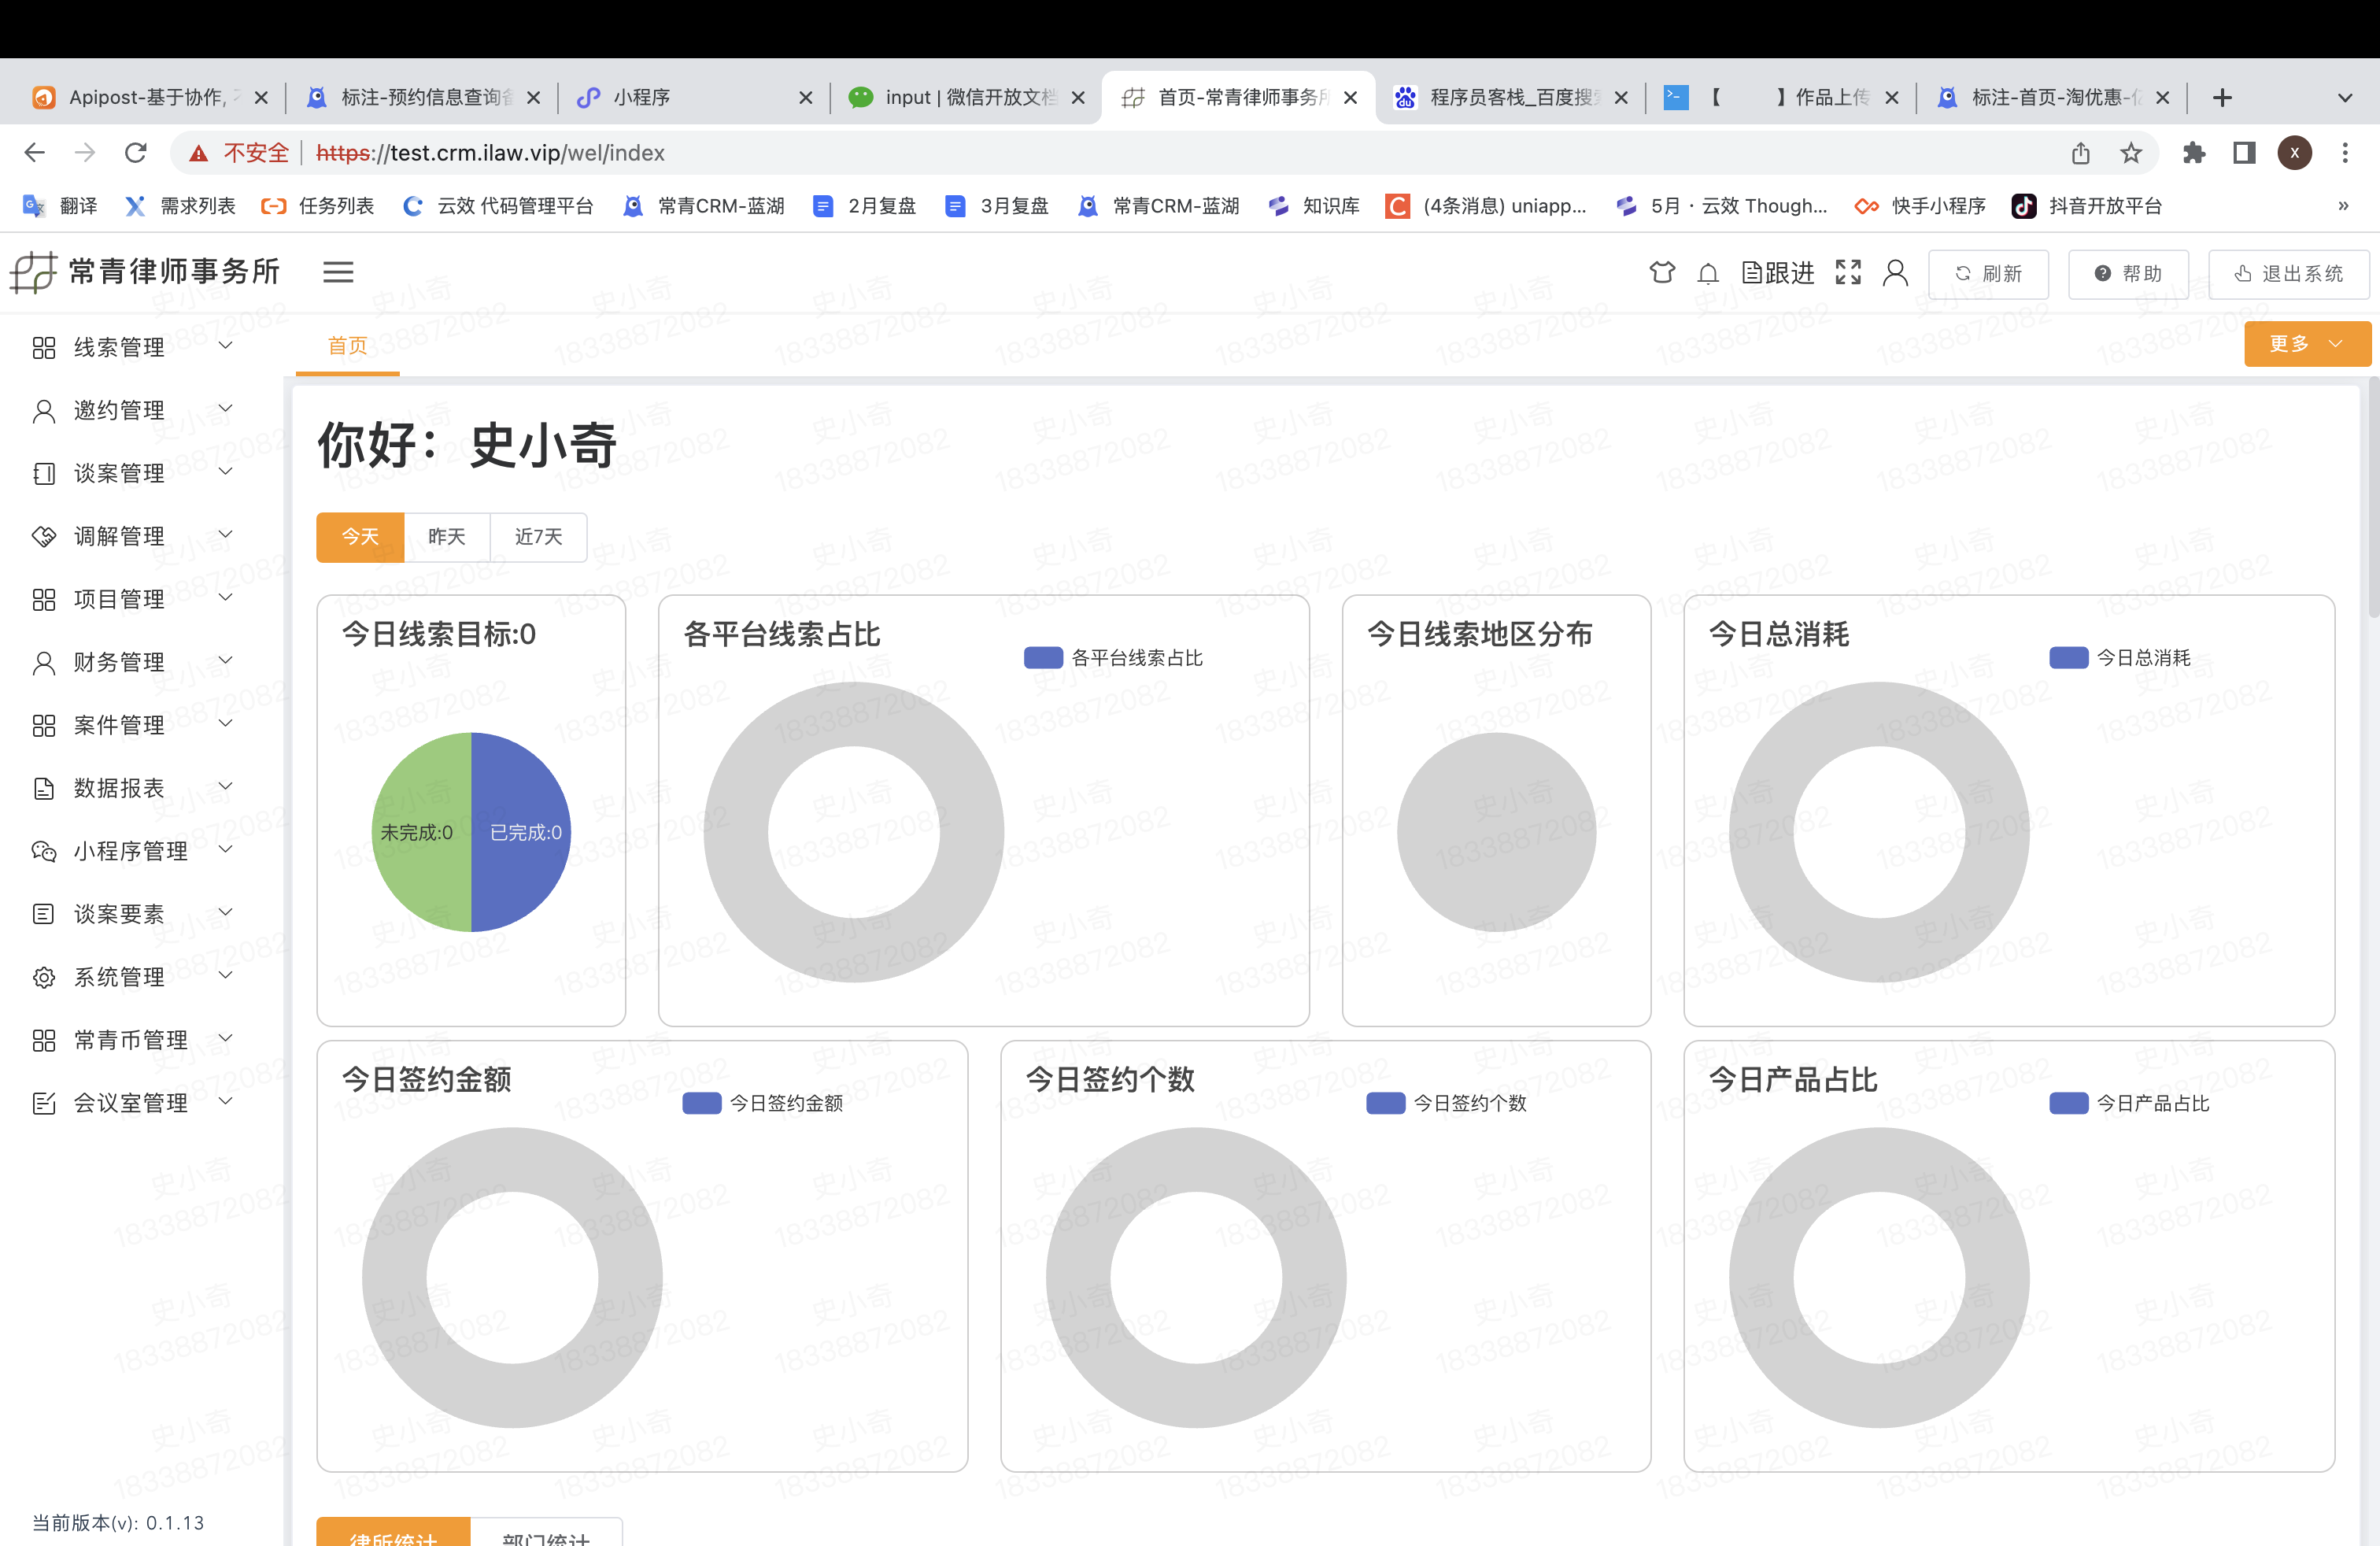Click the 帮助 button
The image size is (2380, 1546).
(2128, 273)
